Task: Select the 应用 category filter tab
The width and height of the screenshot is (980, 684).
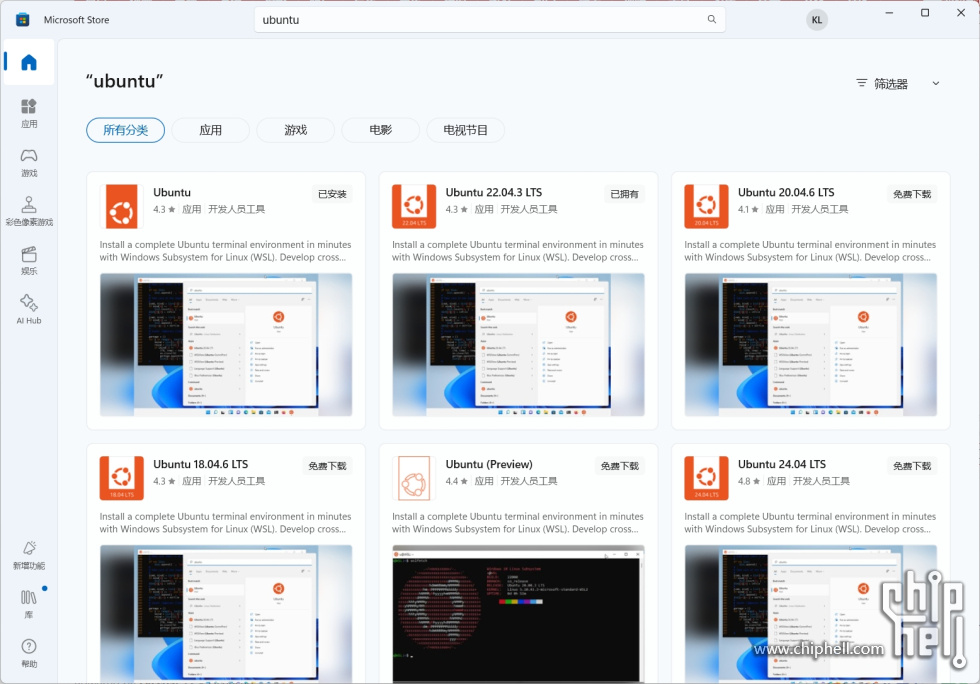Action: pos(211,130)
